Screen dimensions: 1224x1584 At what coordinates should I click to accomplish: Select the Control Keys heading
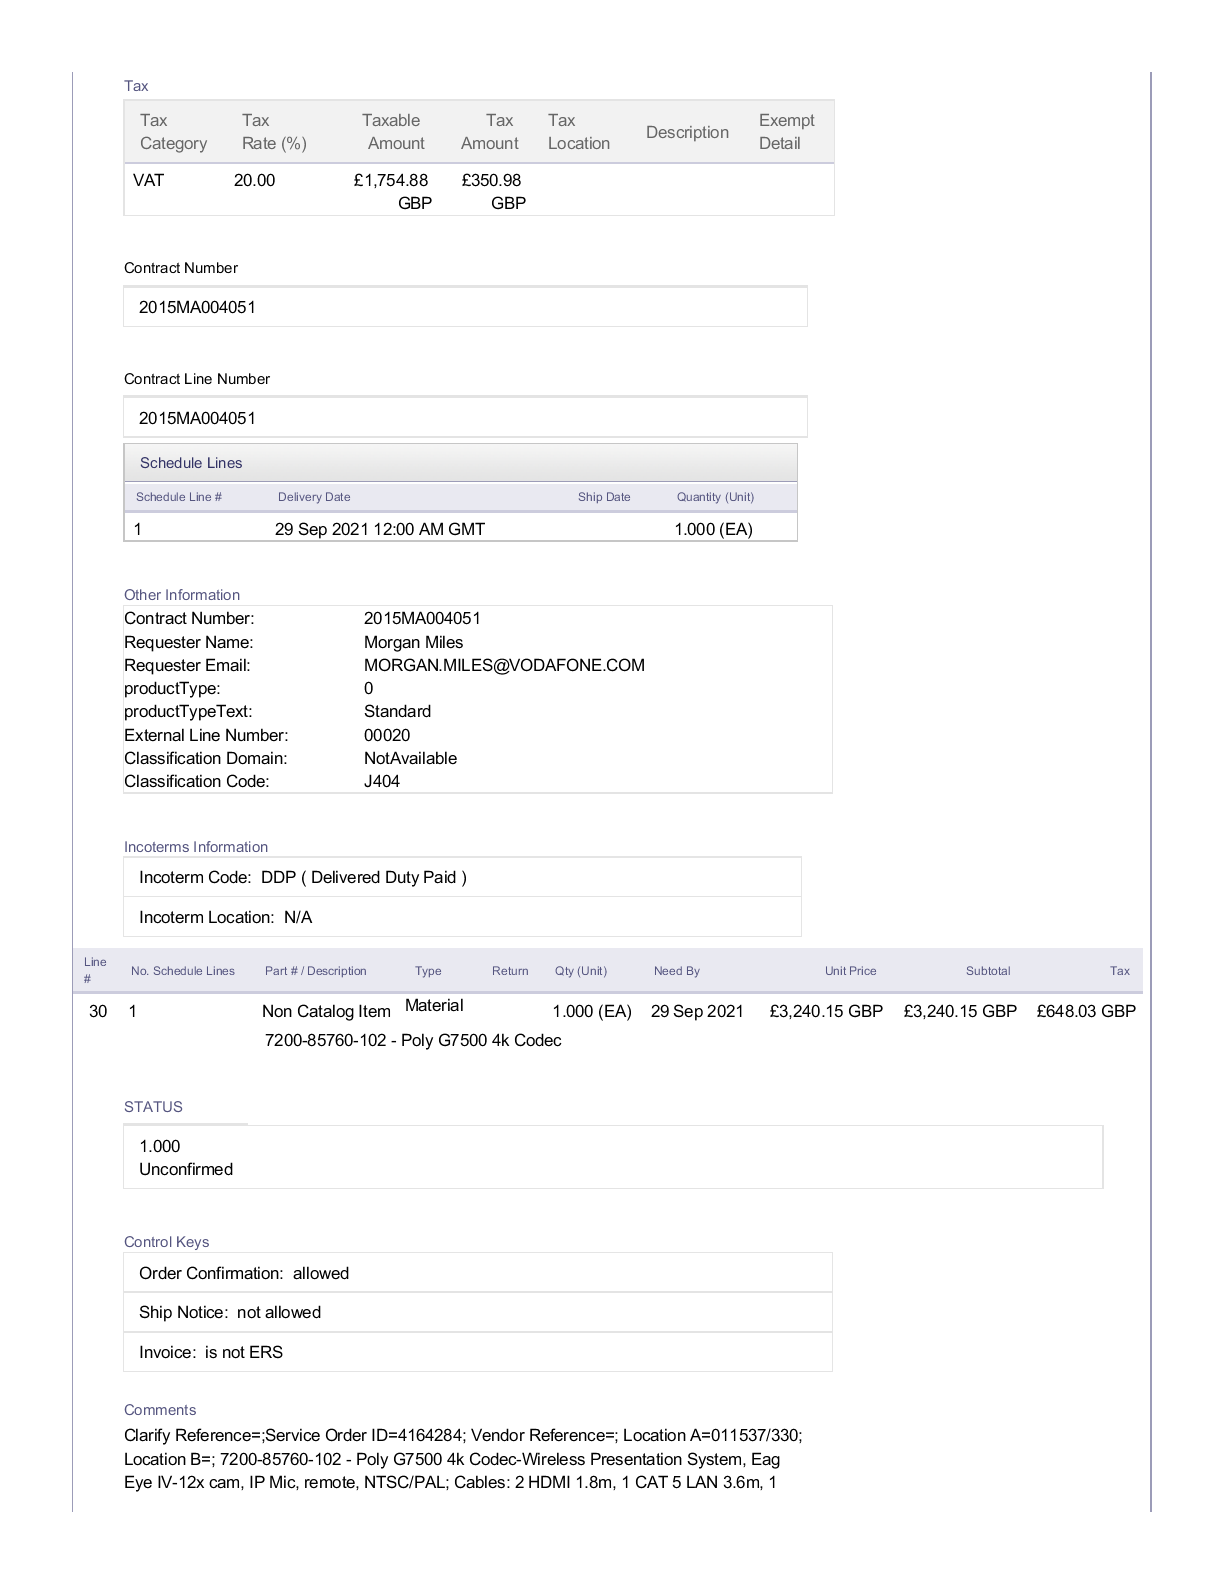166,1242
